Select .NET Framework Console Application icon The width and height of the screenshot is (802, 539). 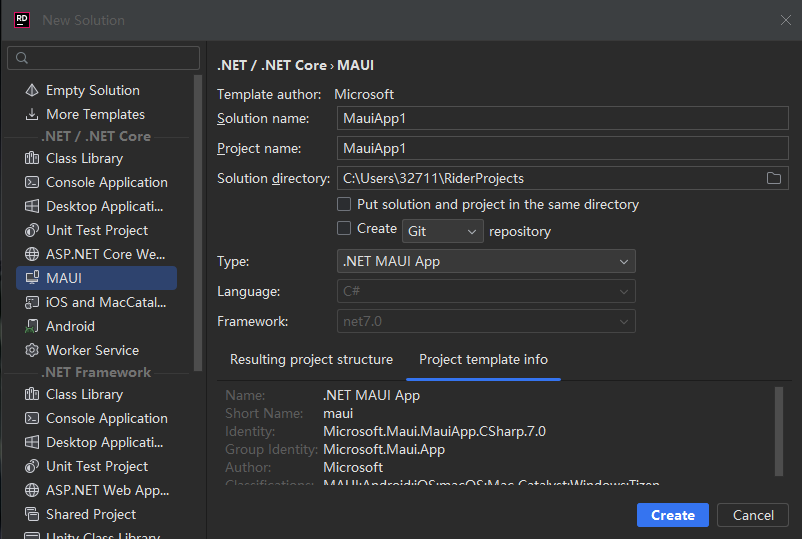(32, 418)
